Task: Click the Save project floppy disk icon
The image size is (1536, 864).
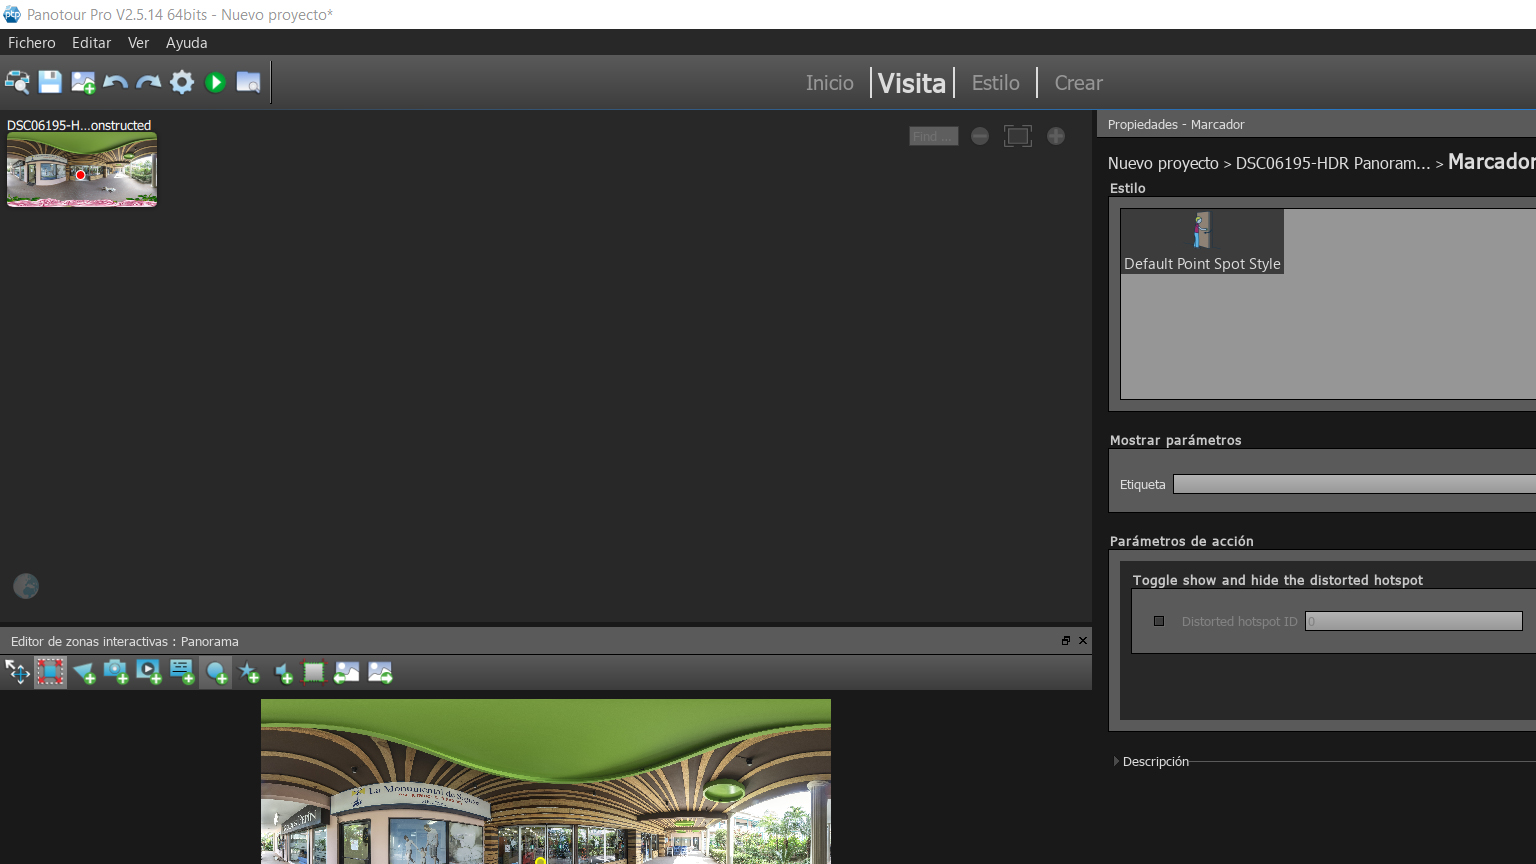Action: 50,82
